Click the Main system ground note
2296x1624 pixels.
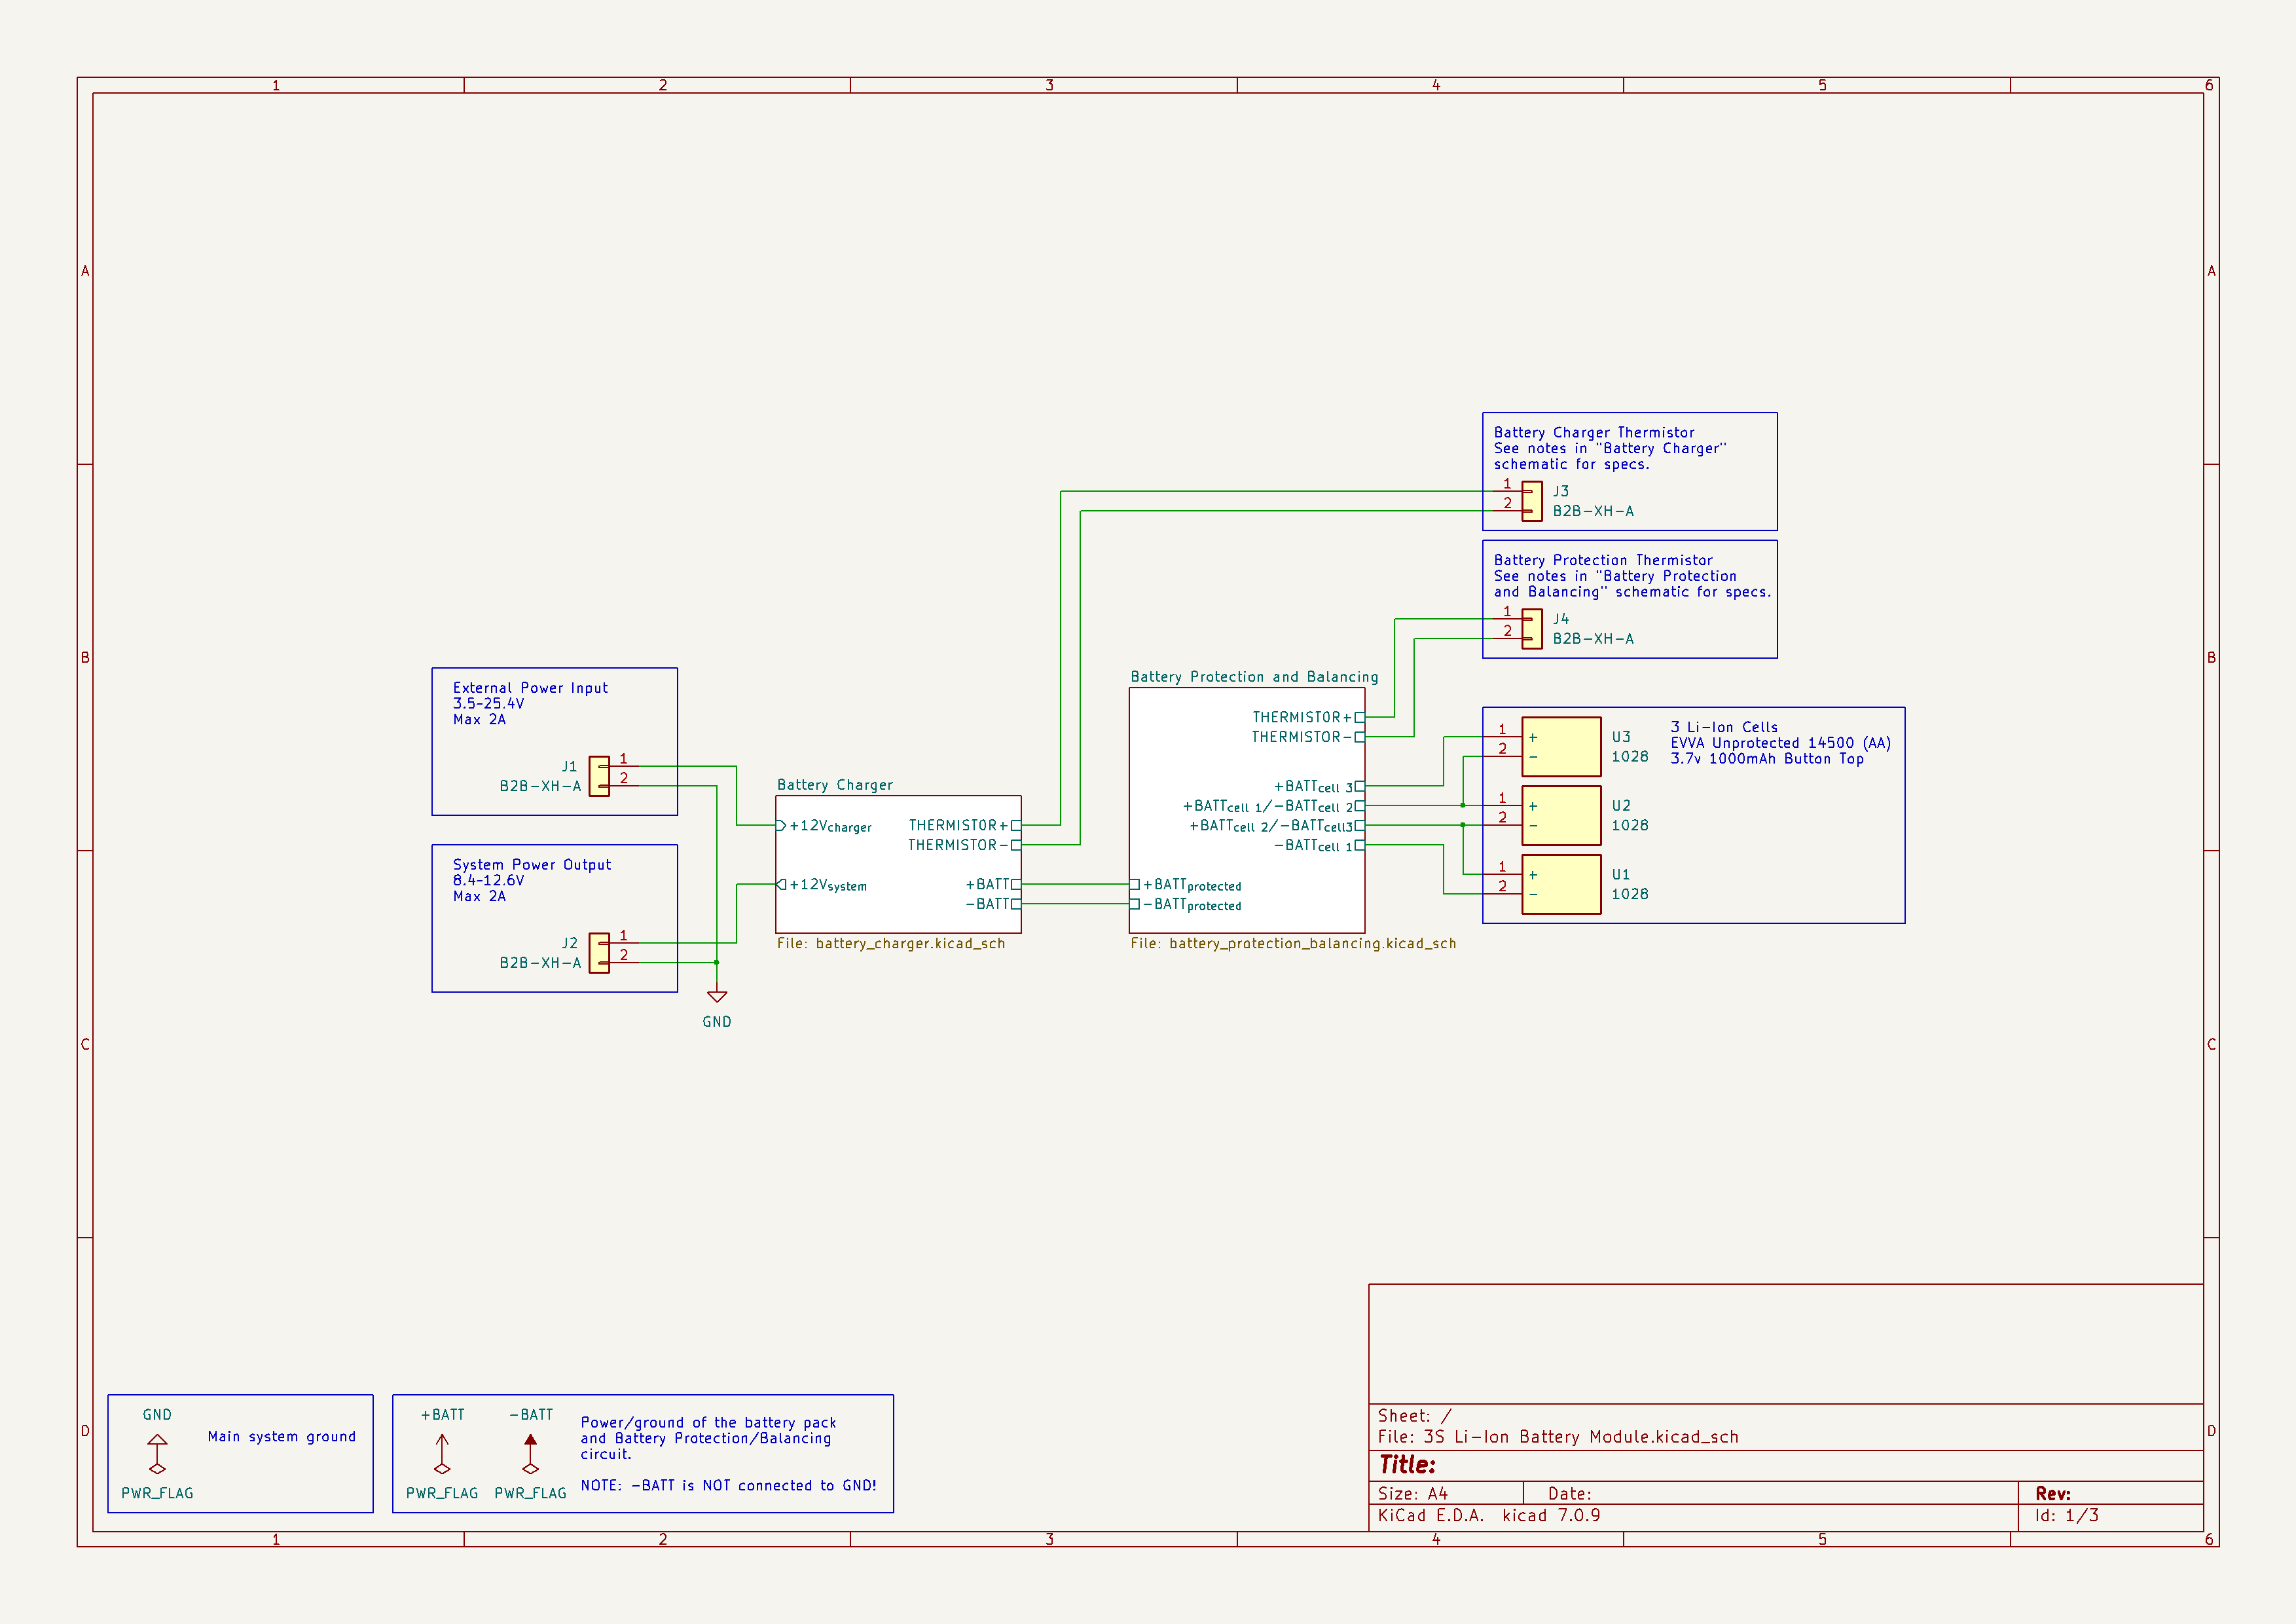[282, 1436]
